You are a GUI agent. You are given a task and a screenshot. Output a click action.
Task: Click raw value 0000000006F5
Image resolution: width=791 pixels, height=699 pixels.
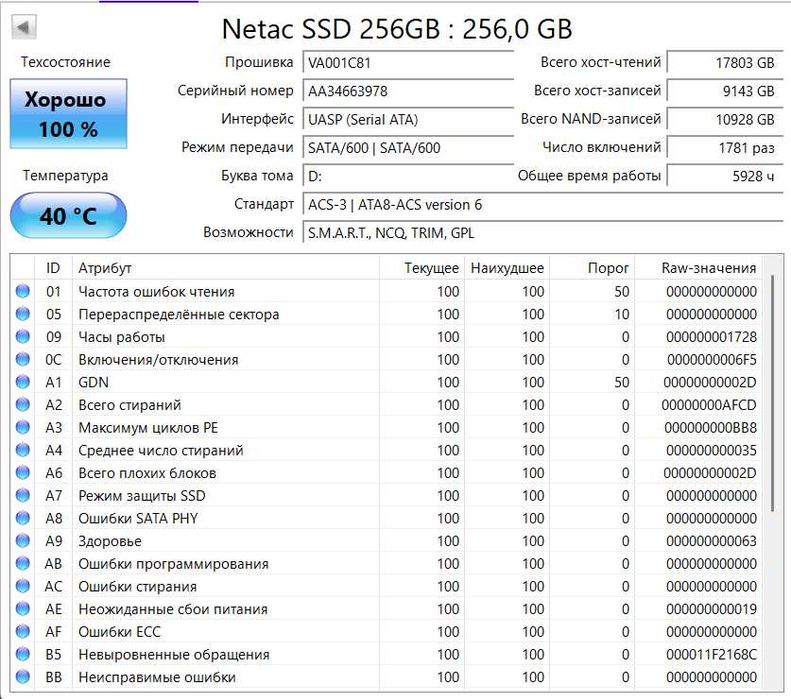coord(712,360)
